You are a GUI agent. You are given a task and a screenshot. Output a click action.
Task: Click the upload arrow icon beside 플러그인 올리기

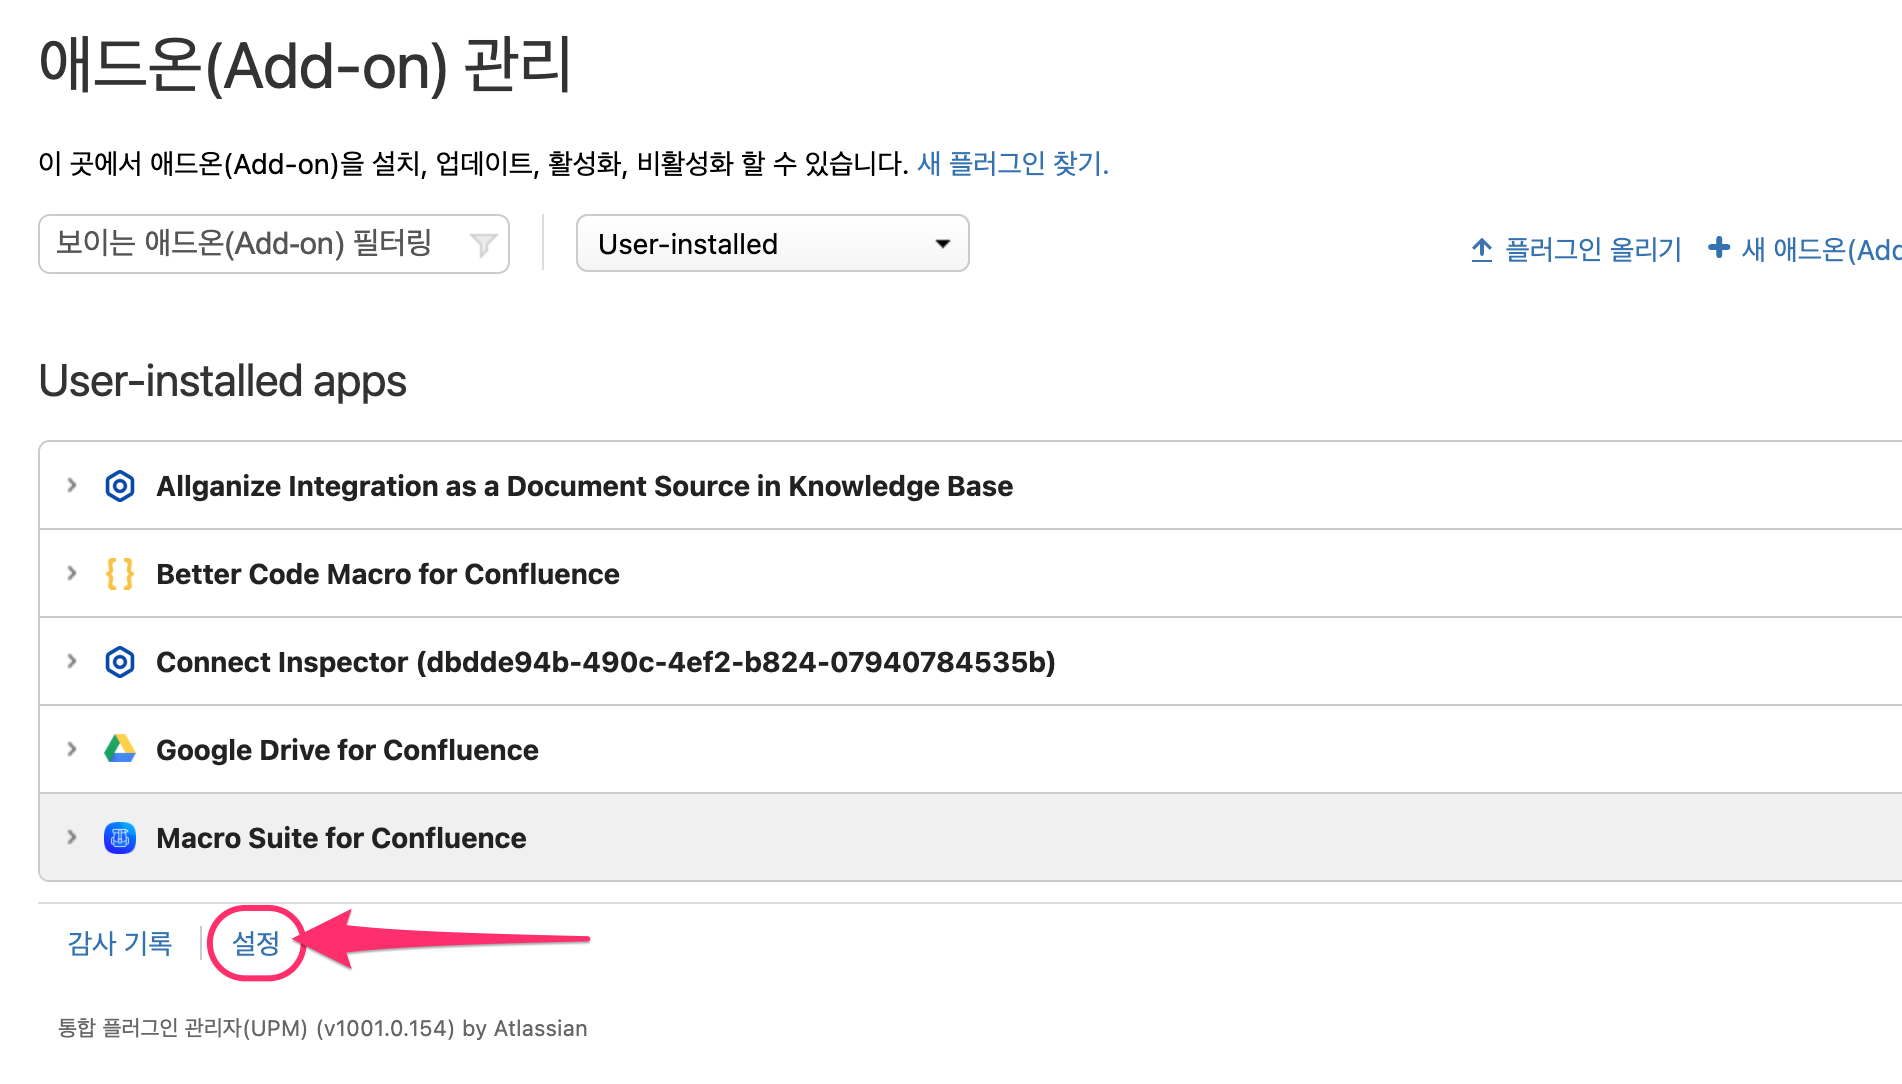click(1482, 249)
